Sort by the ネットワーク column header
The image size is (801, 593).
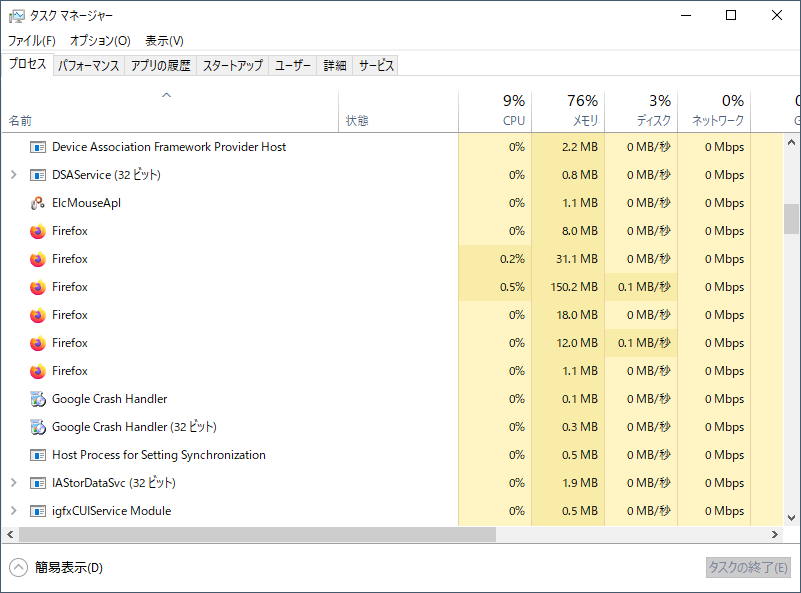[x=714, y=111]
